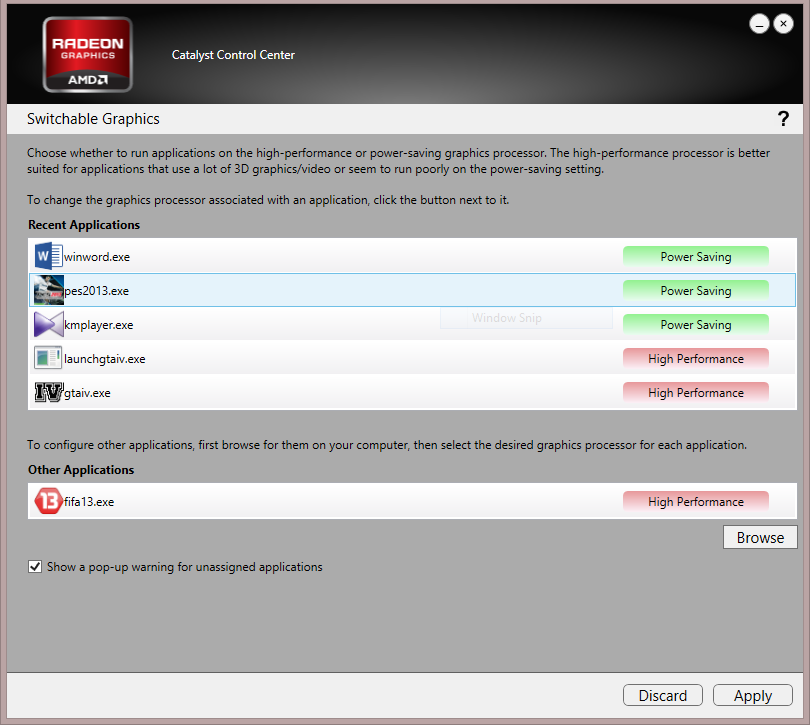The image size is (810, 725).
Task: Click the launchgtaiv.exe application icon
Action: point(48,358)
